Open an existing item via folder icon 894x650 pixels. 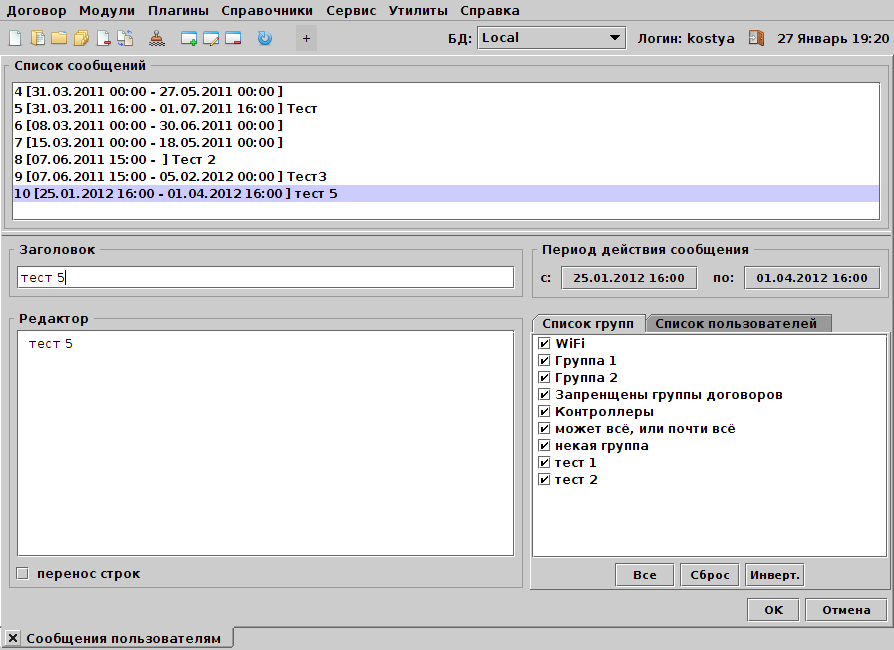tap(60, 38)
